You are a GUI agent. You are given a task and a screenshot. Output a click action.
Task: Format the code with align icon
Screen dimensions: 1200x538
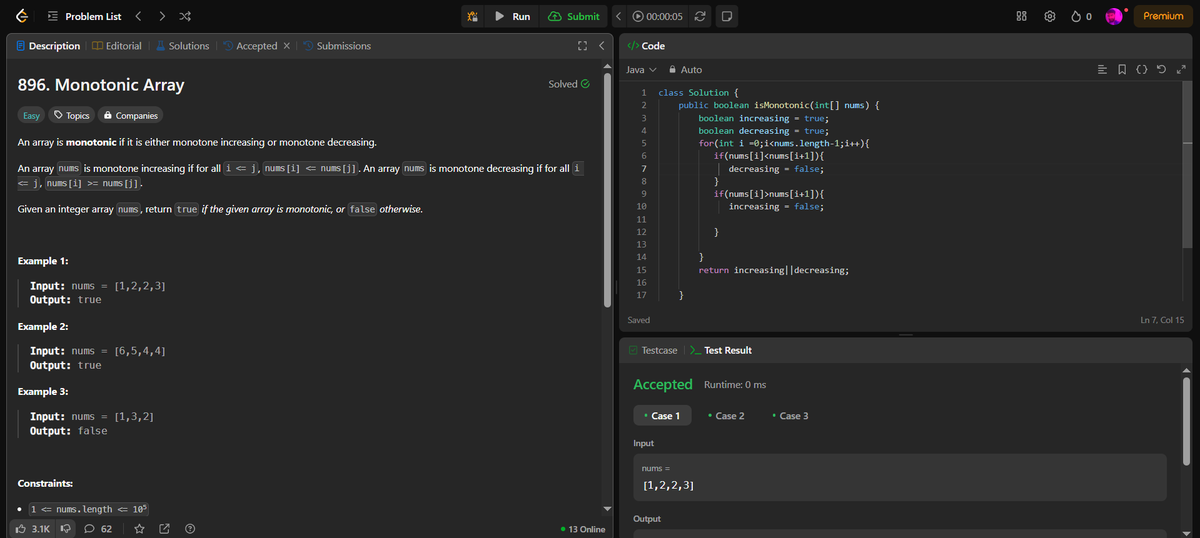[x=1103, y=70]
